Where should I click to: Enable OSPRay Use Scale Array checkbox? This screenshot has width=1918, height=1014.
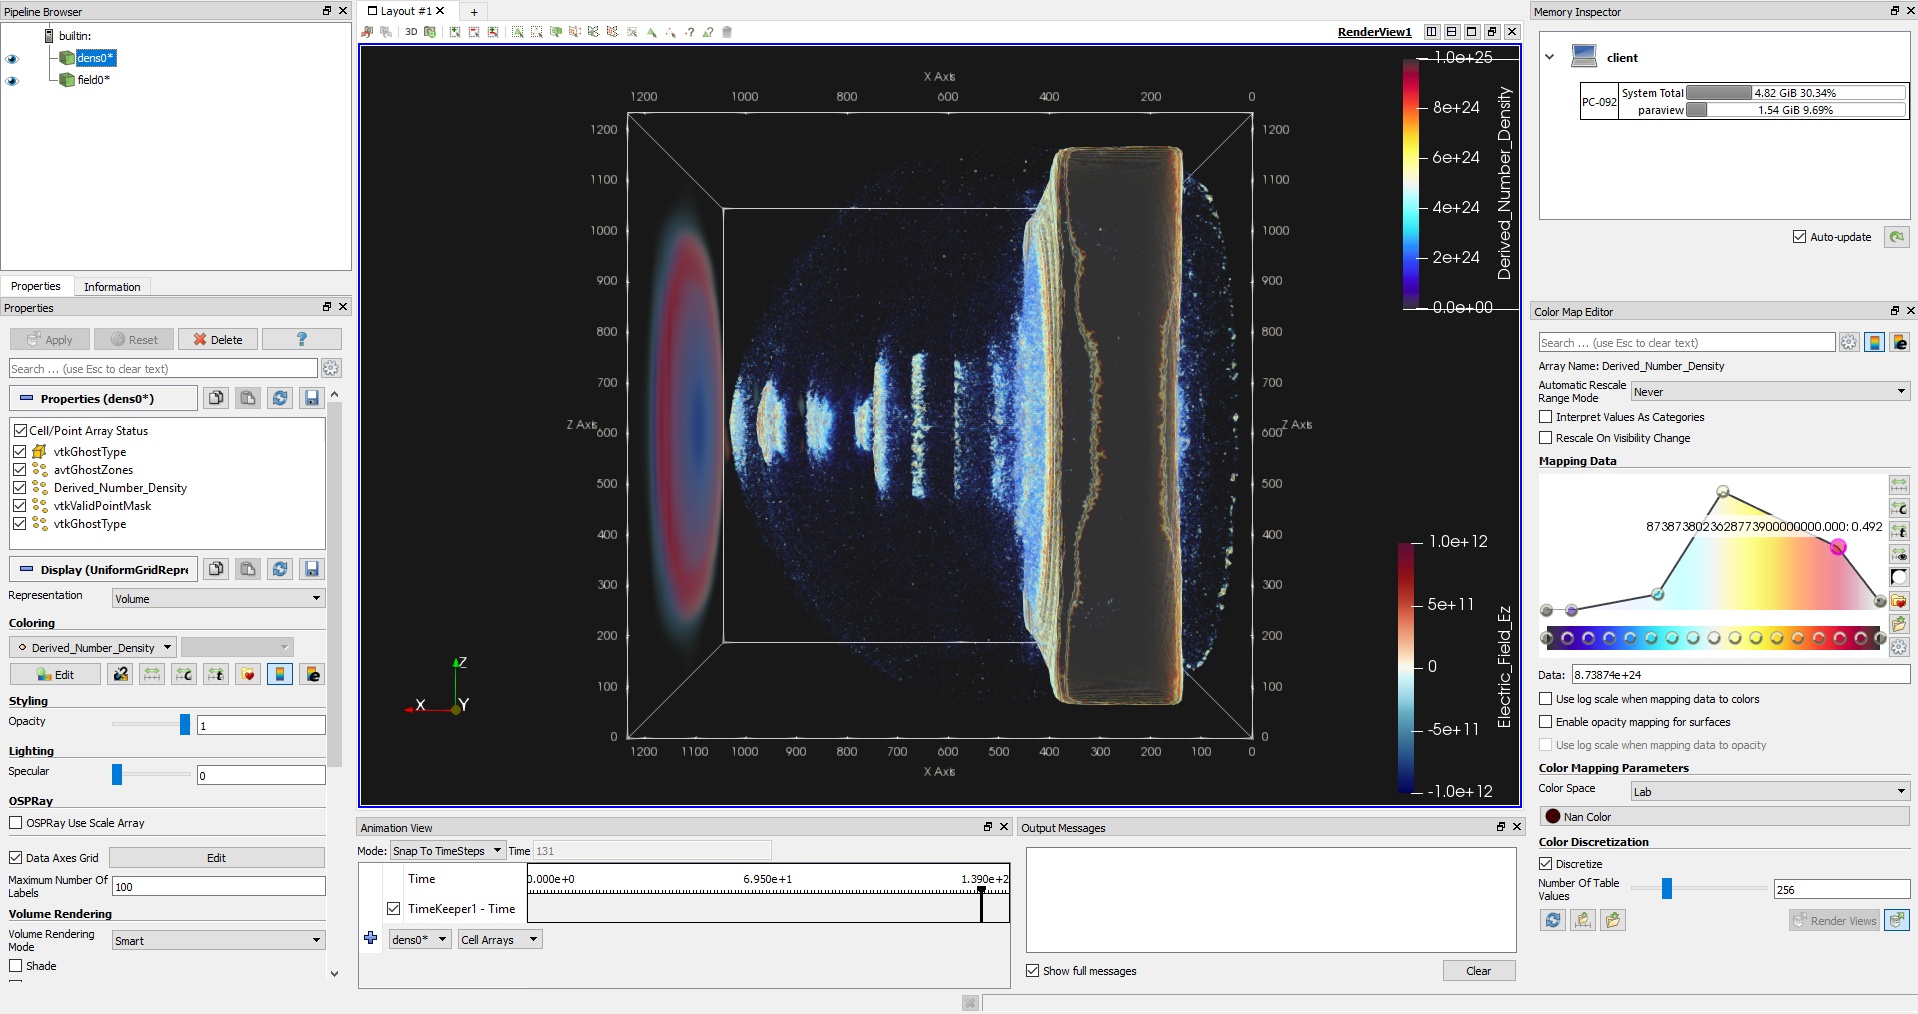pyautogui.click(x=15, y=823)
